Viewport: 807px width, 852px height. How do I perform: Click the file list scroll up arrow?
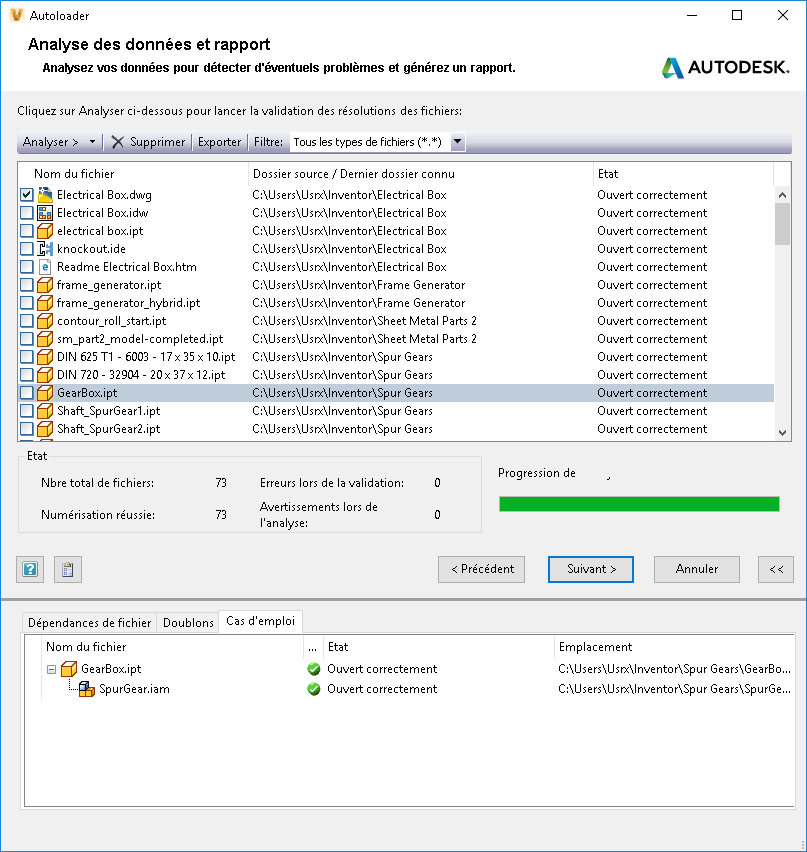(782, 195)
